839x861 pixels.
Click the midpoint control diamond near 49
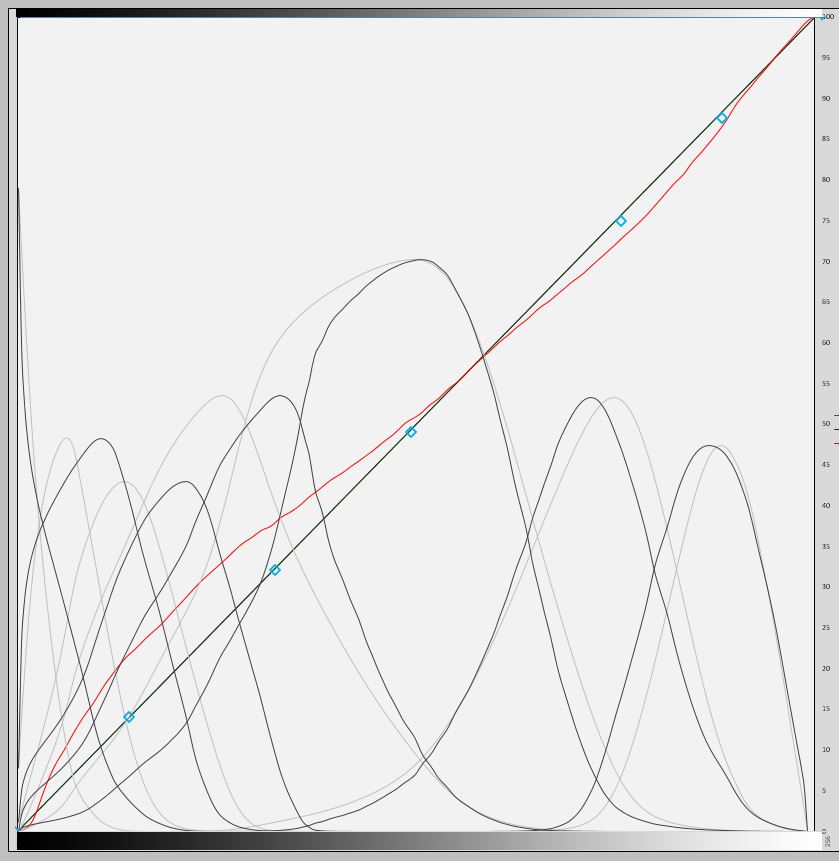(x=411, y=432)
